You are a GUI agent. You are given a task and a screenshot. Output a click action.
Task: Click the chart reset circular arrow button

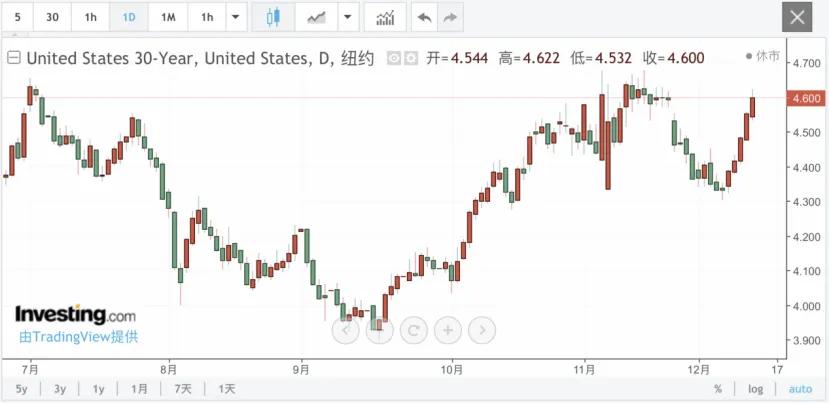pos(413,331)
